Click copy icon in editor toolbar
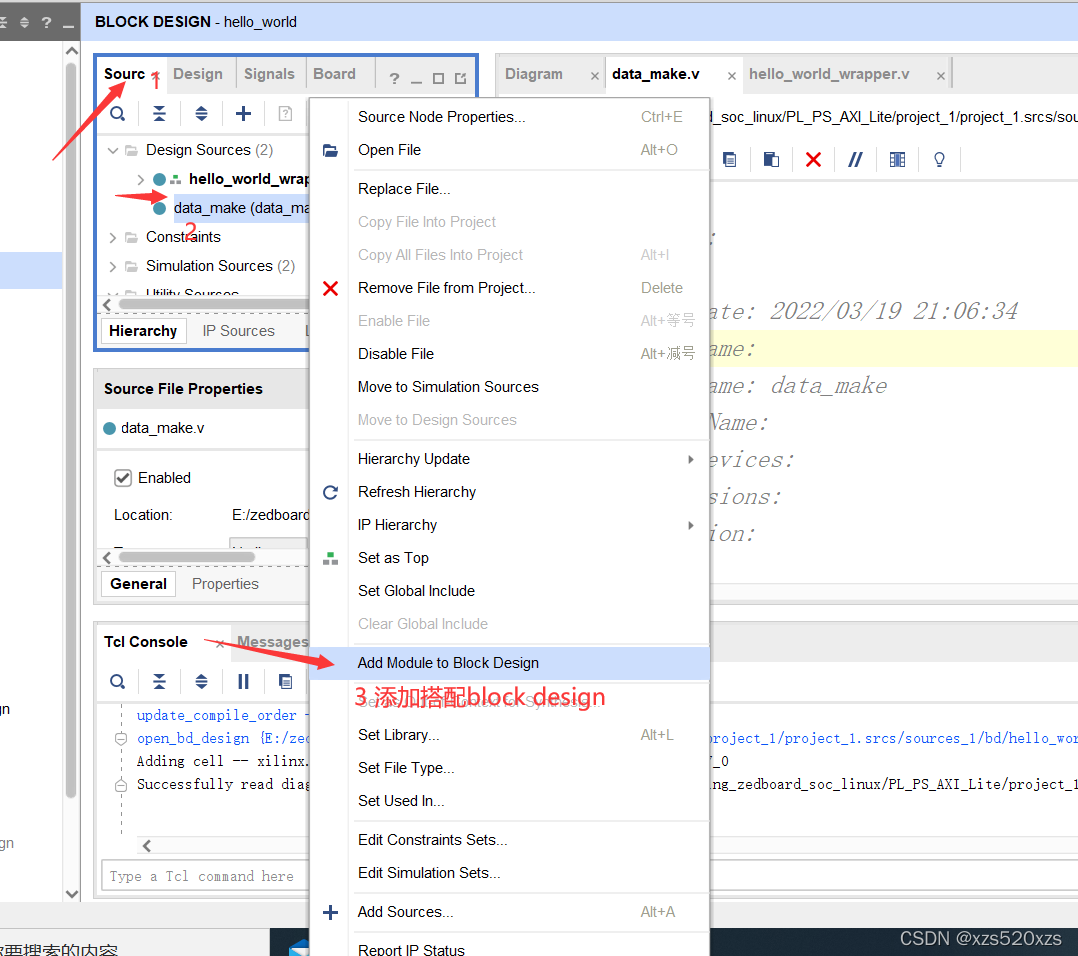1078x956 pixels. click(x=729, y=159)
